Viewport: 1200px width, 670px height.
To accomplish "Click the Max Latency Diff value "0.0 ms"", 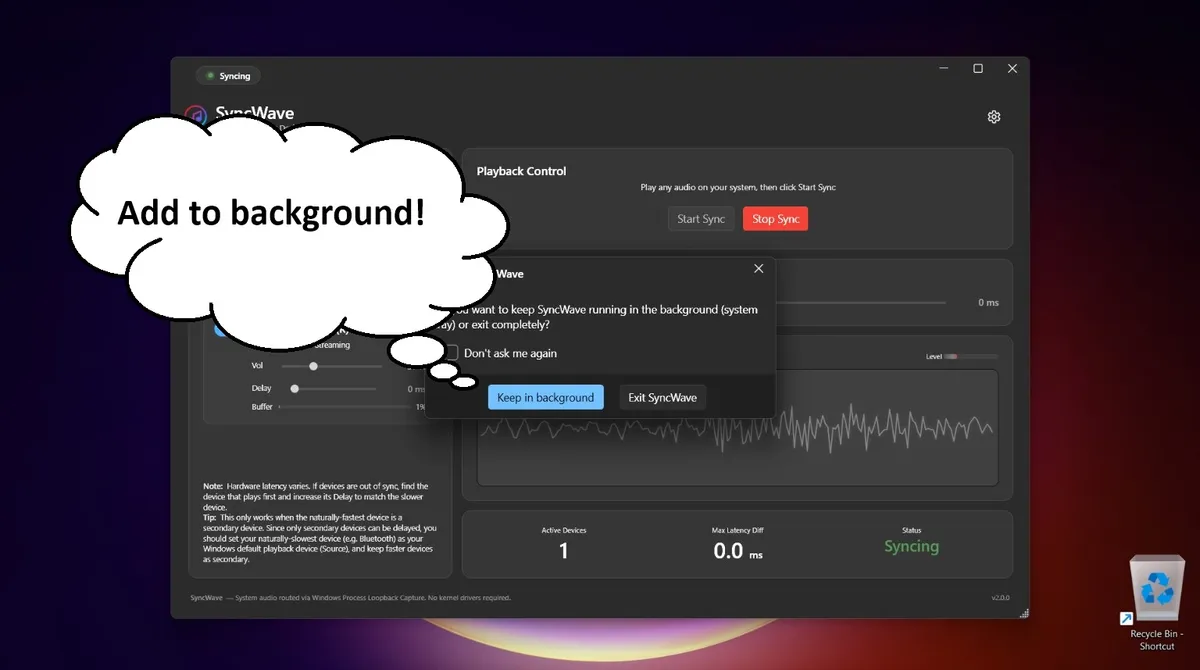I will coord(738,551).
